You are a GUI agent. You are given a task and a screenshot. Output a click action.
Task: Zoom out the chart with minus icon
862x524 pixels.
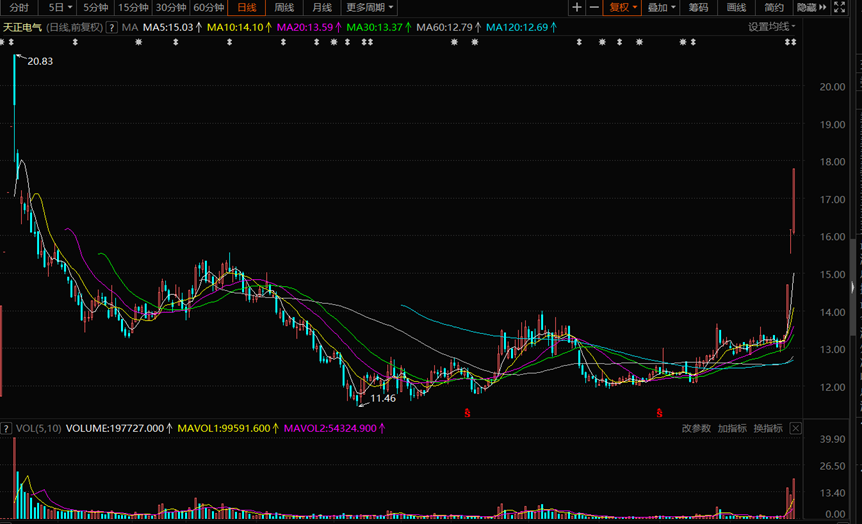click(594, 7)
